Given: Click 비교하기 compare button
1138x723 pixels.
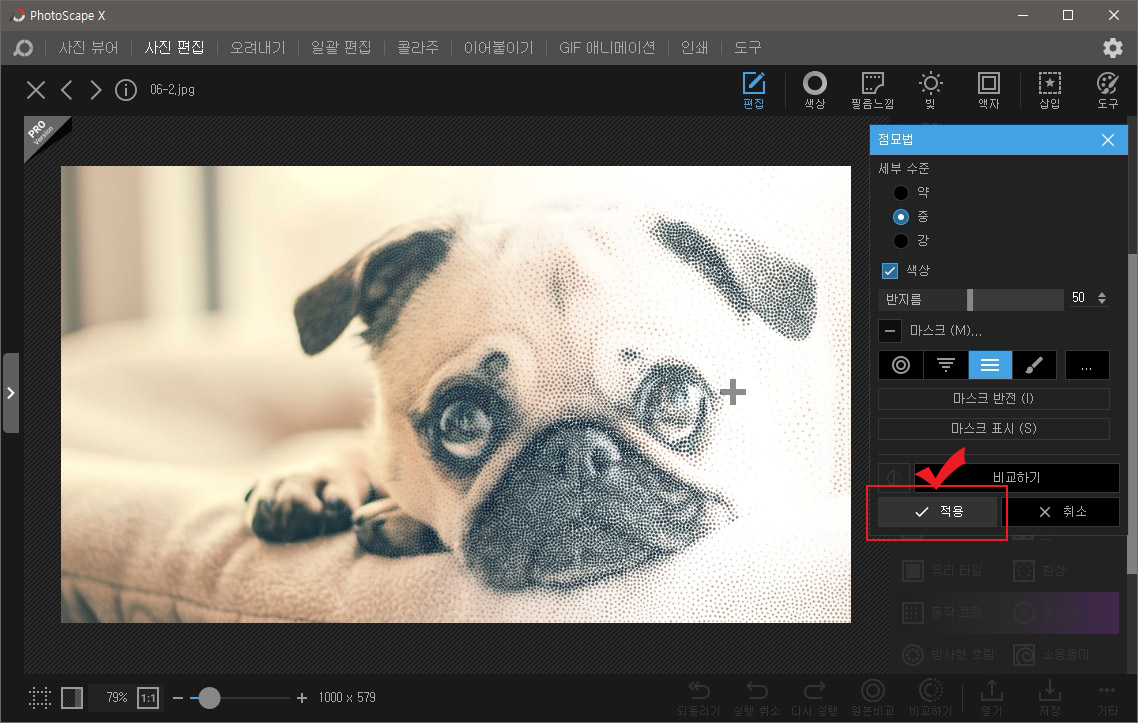Looking at the screenshot, I should click(1016, 478).
